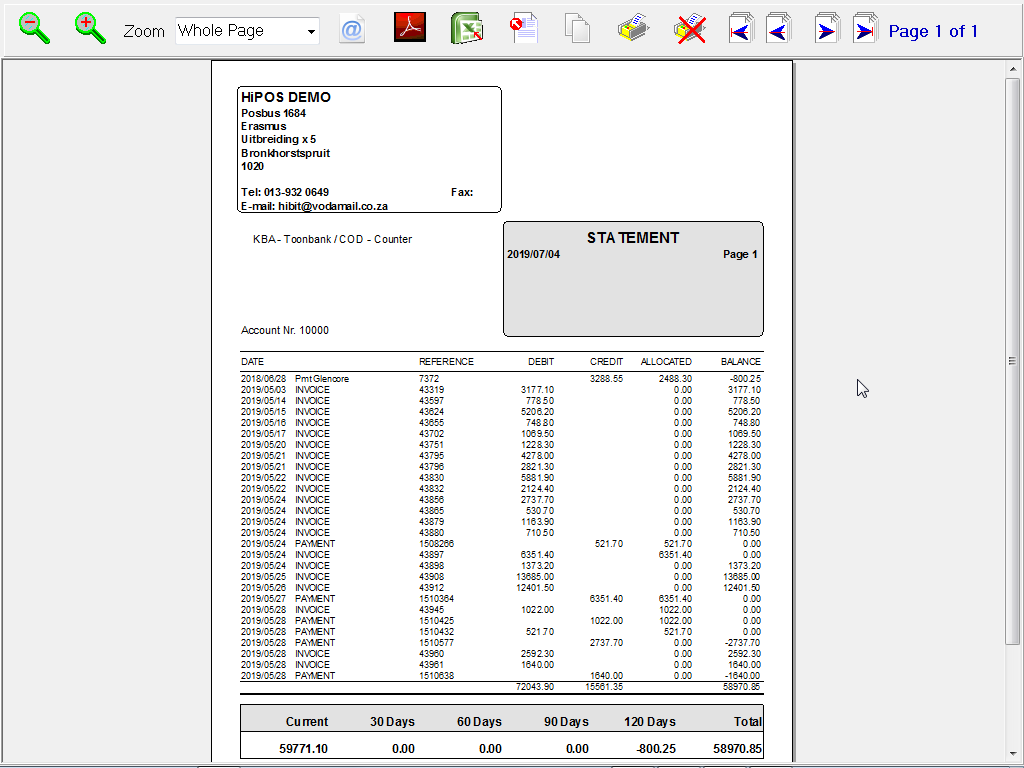Click the printer icon with red cross
Viewport: 1024px width, 768px height.
click(690, 29)
